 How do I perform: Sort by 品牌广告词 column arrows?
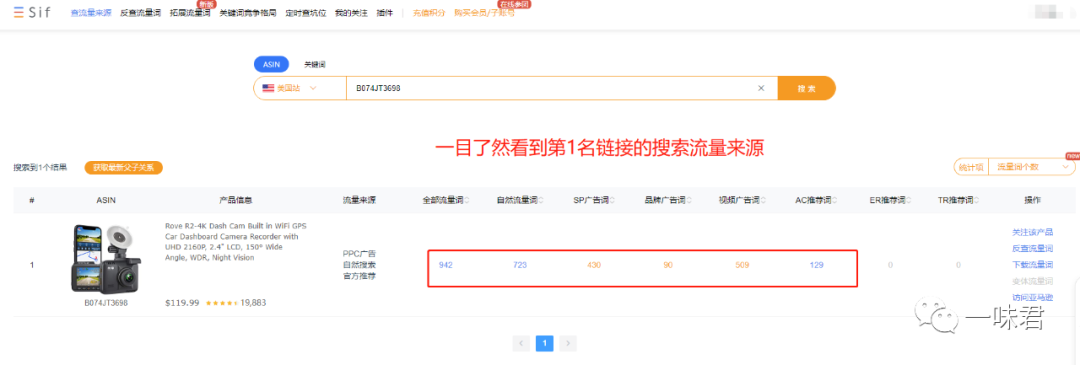pyautogui.click(x=688, y=200)
